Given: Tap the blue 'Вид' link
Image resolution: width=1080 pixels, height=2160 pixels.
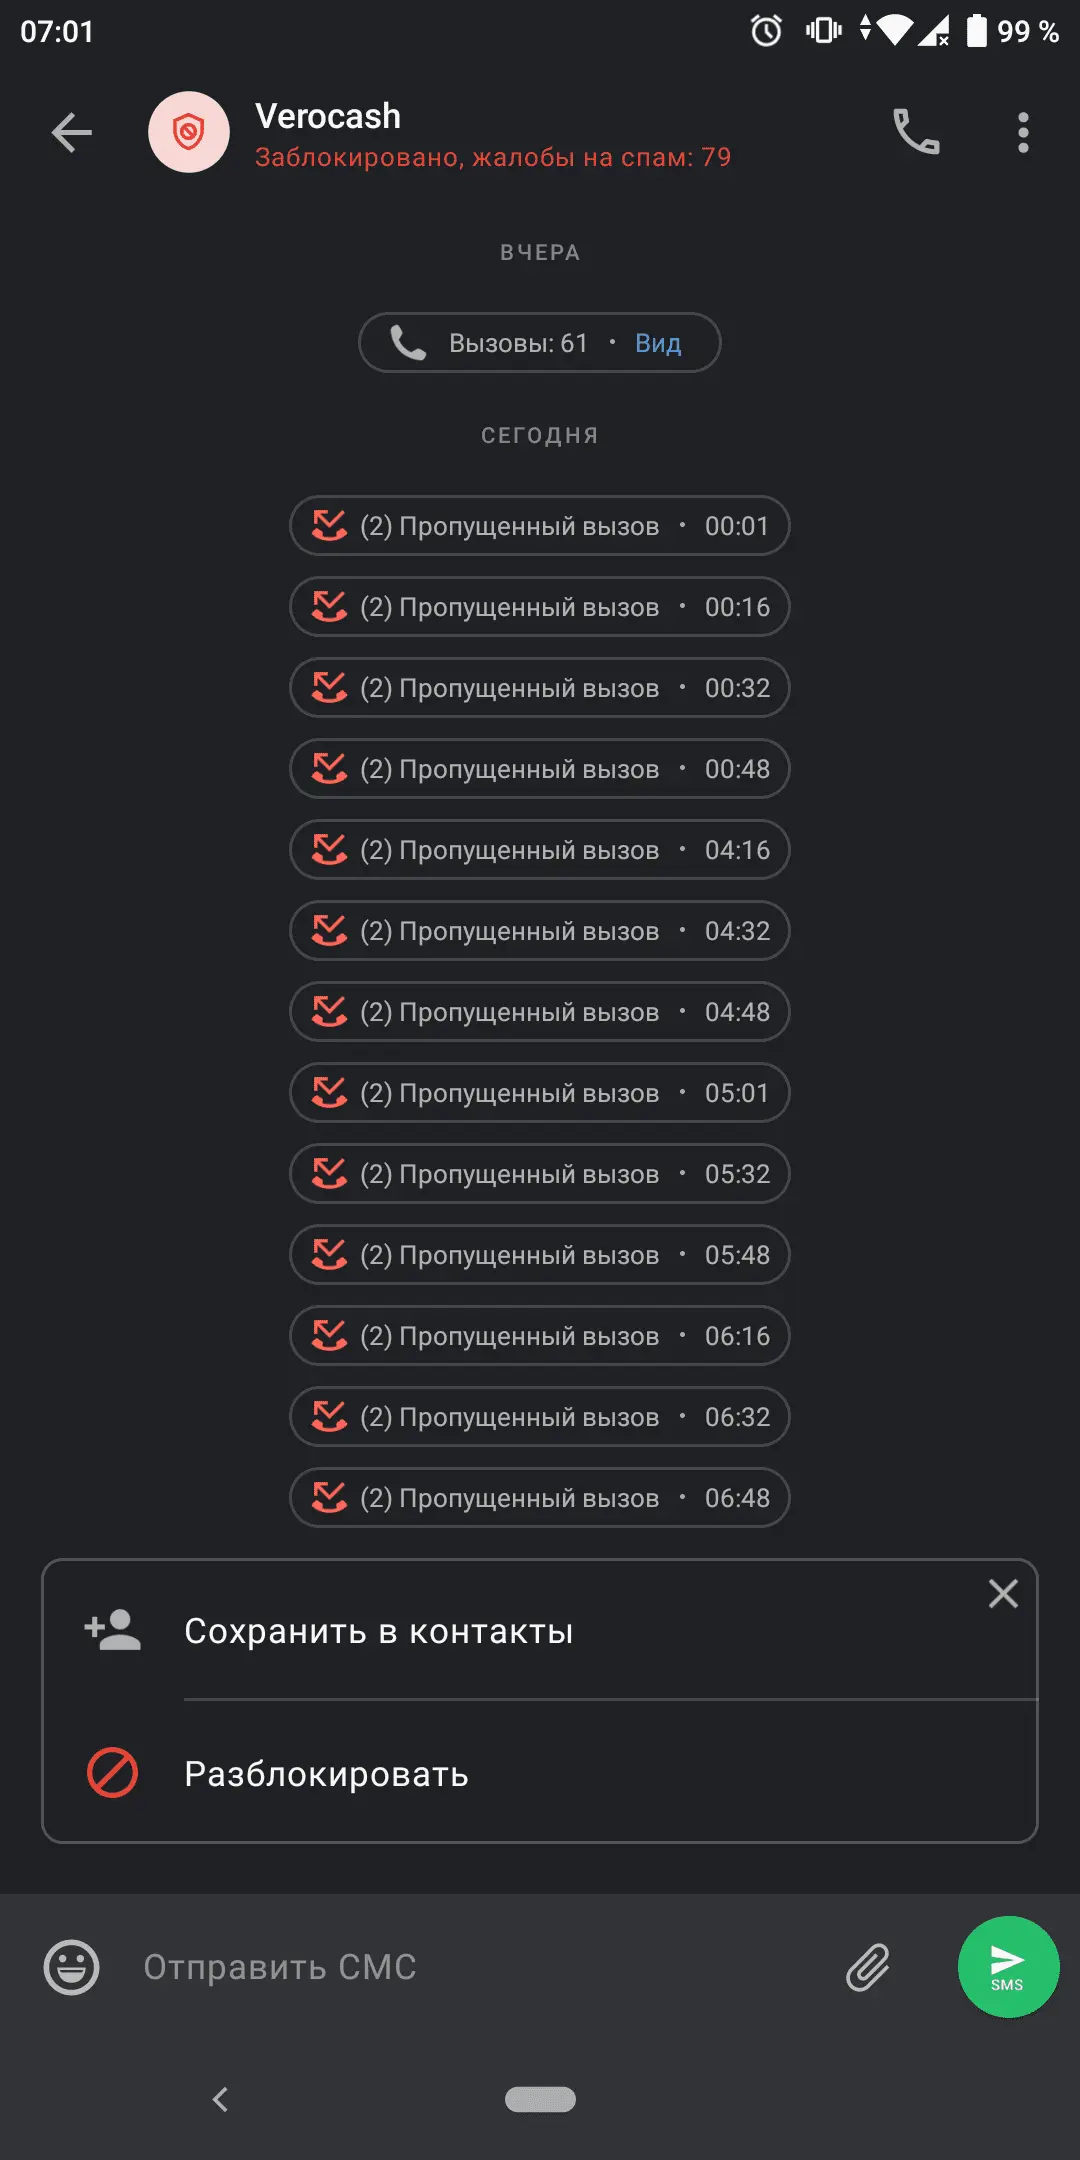Looking at the screenshot, I should pyautogui.click(x=658, y=344).
